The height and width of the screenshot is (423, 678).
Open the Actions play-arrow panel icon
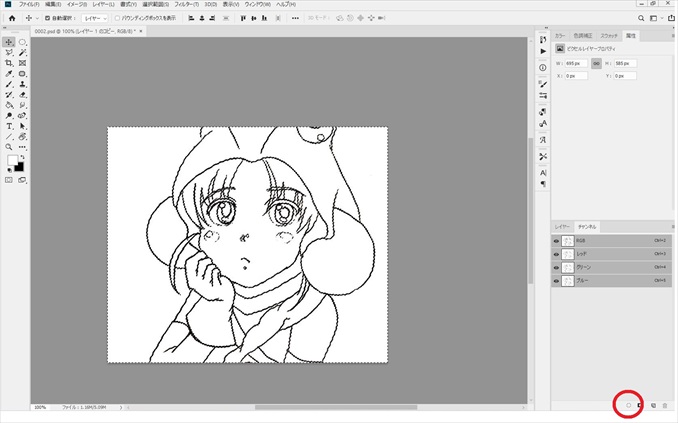tap(543, 51)
